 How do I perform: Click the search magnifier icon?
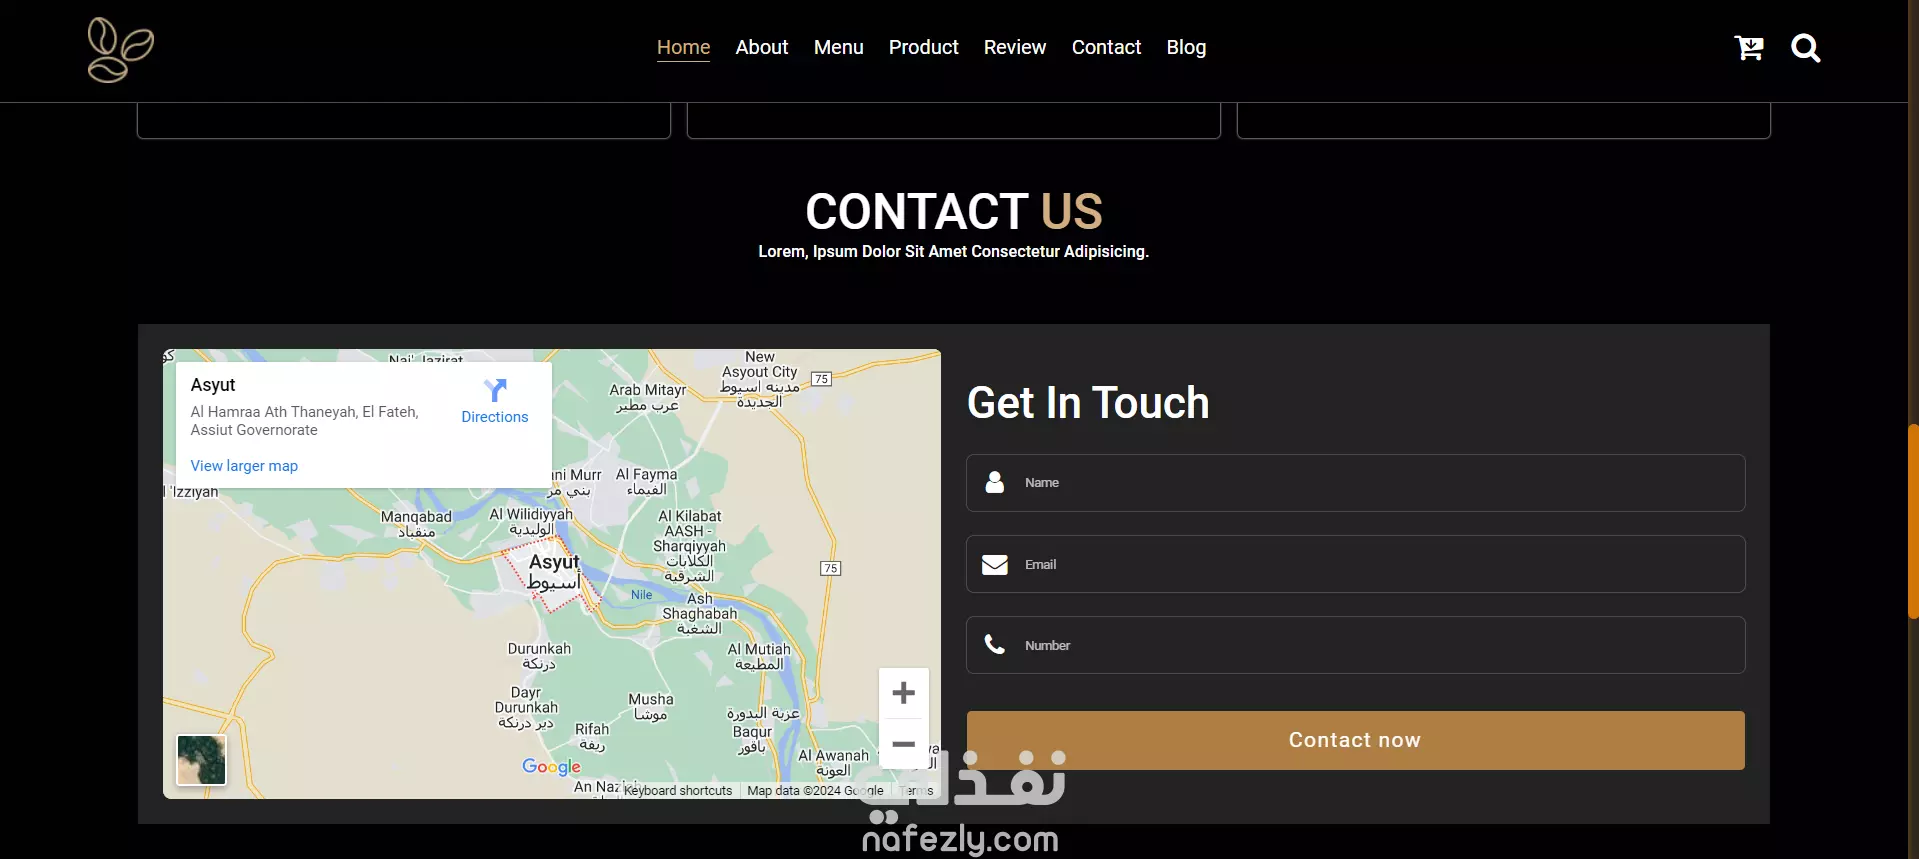1805,48
